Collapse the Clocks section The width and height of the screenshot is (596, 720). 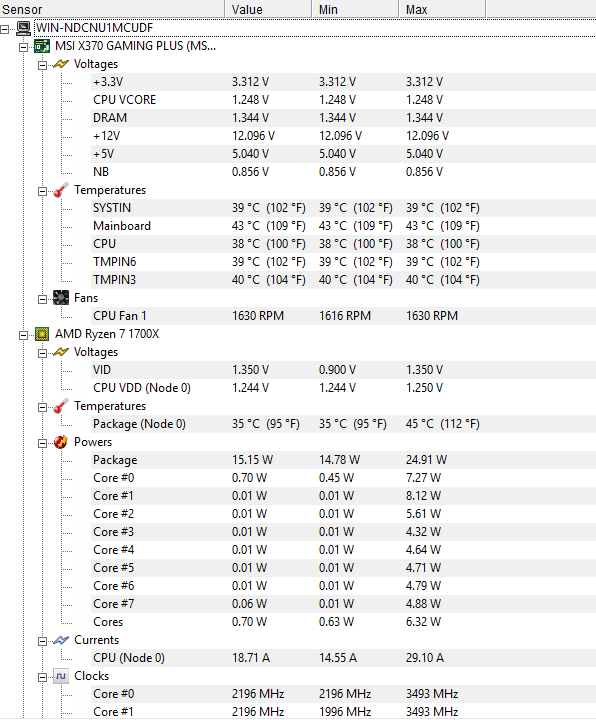click(42, 677)
